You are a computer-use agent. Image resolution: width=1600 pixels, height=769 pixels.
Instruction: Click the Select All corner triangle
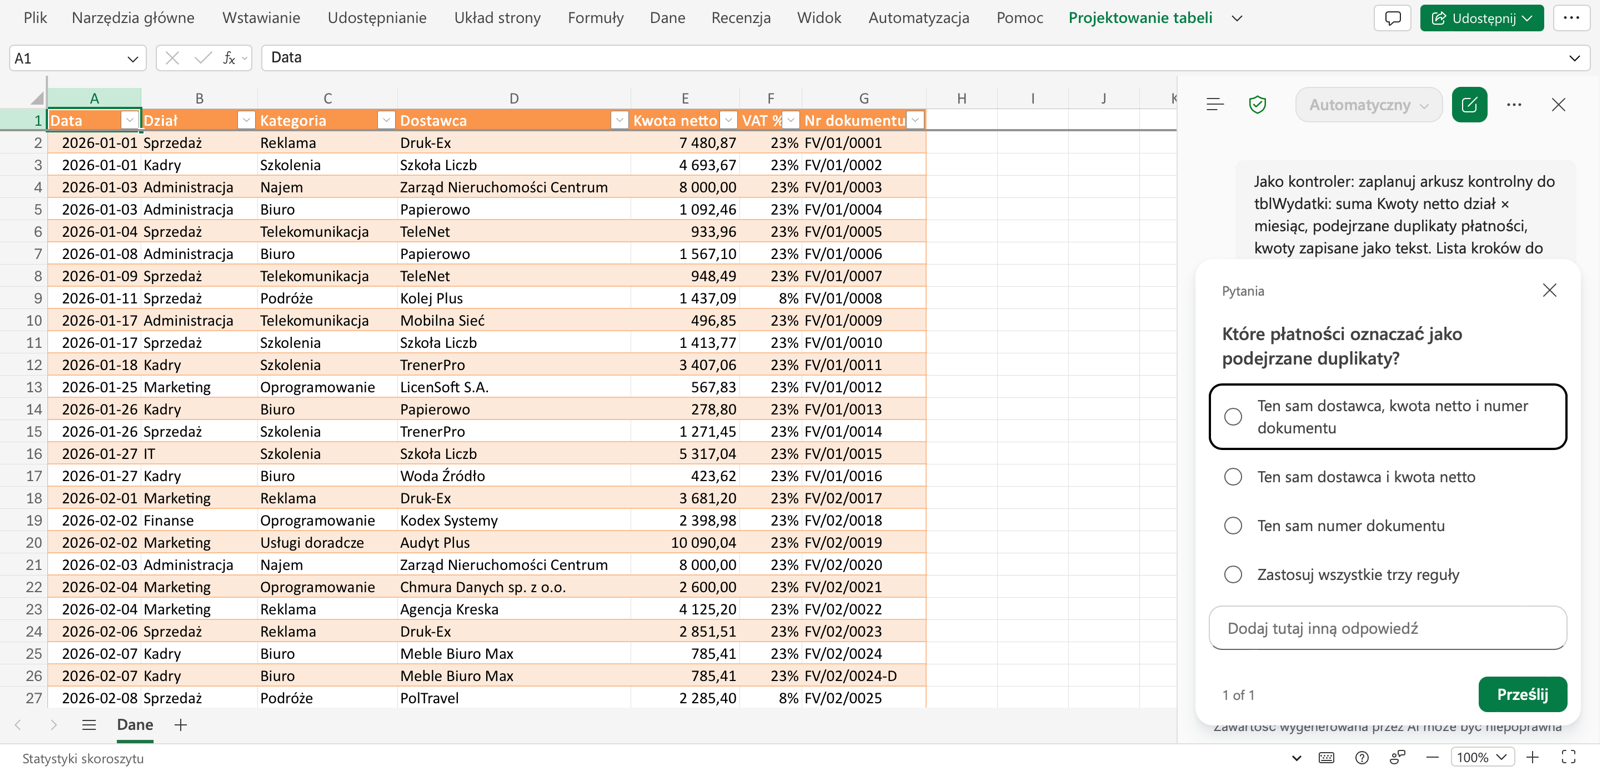point(36,98)
